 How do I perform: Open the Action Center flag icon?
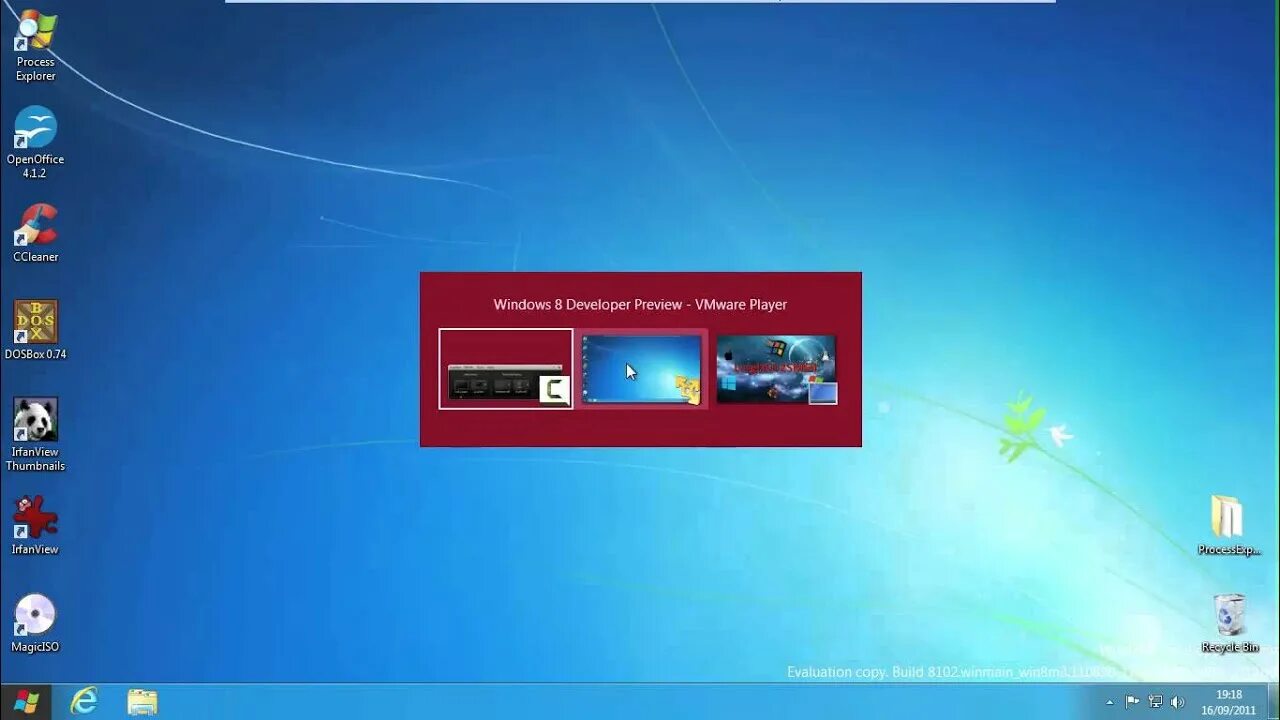1132,702
